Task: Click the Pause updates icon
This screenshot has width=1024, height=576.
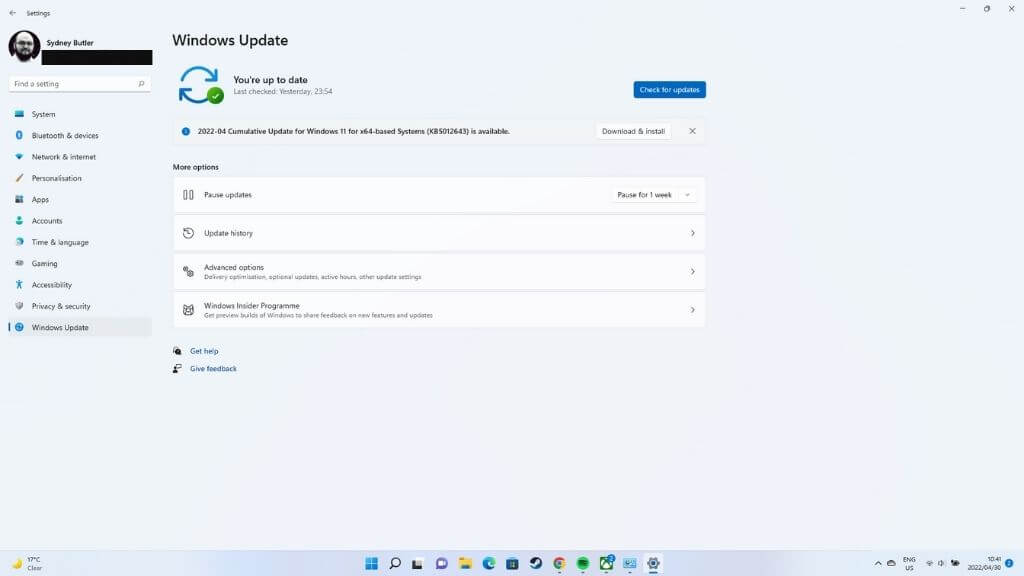Action: [188, 195]
